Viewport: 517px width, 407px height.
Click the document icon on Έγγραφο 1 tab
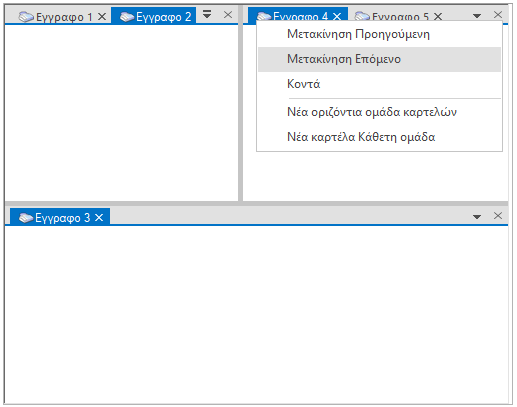click(x=26, y=17)
